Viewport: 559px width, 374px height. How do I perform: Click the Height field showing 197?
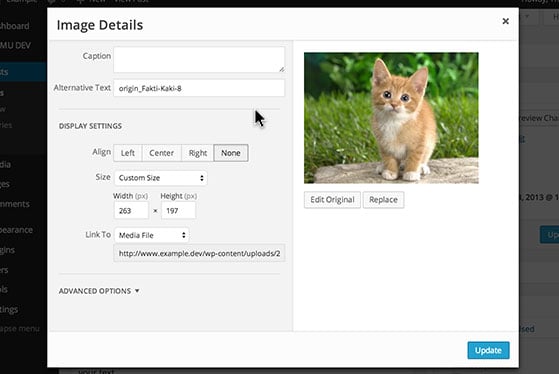178,210
